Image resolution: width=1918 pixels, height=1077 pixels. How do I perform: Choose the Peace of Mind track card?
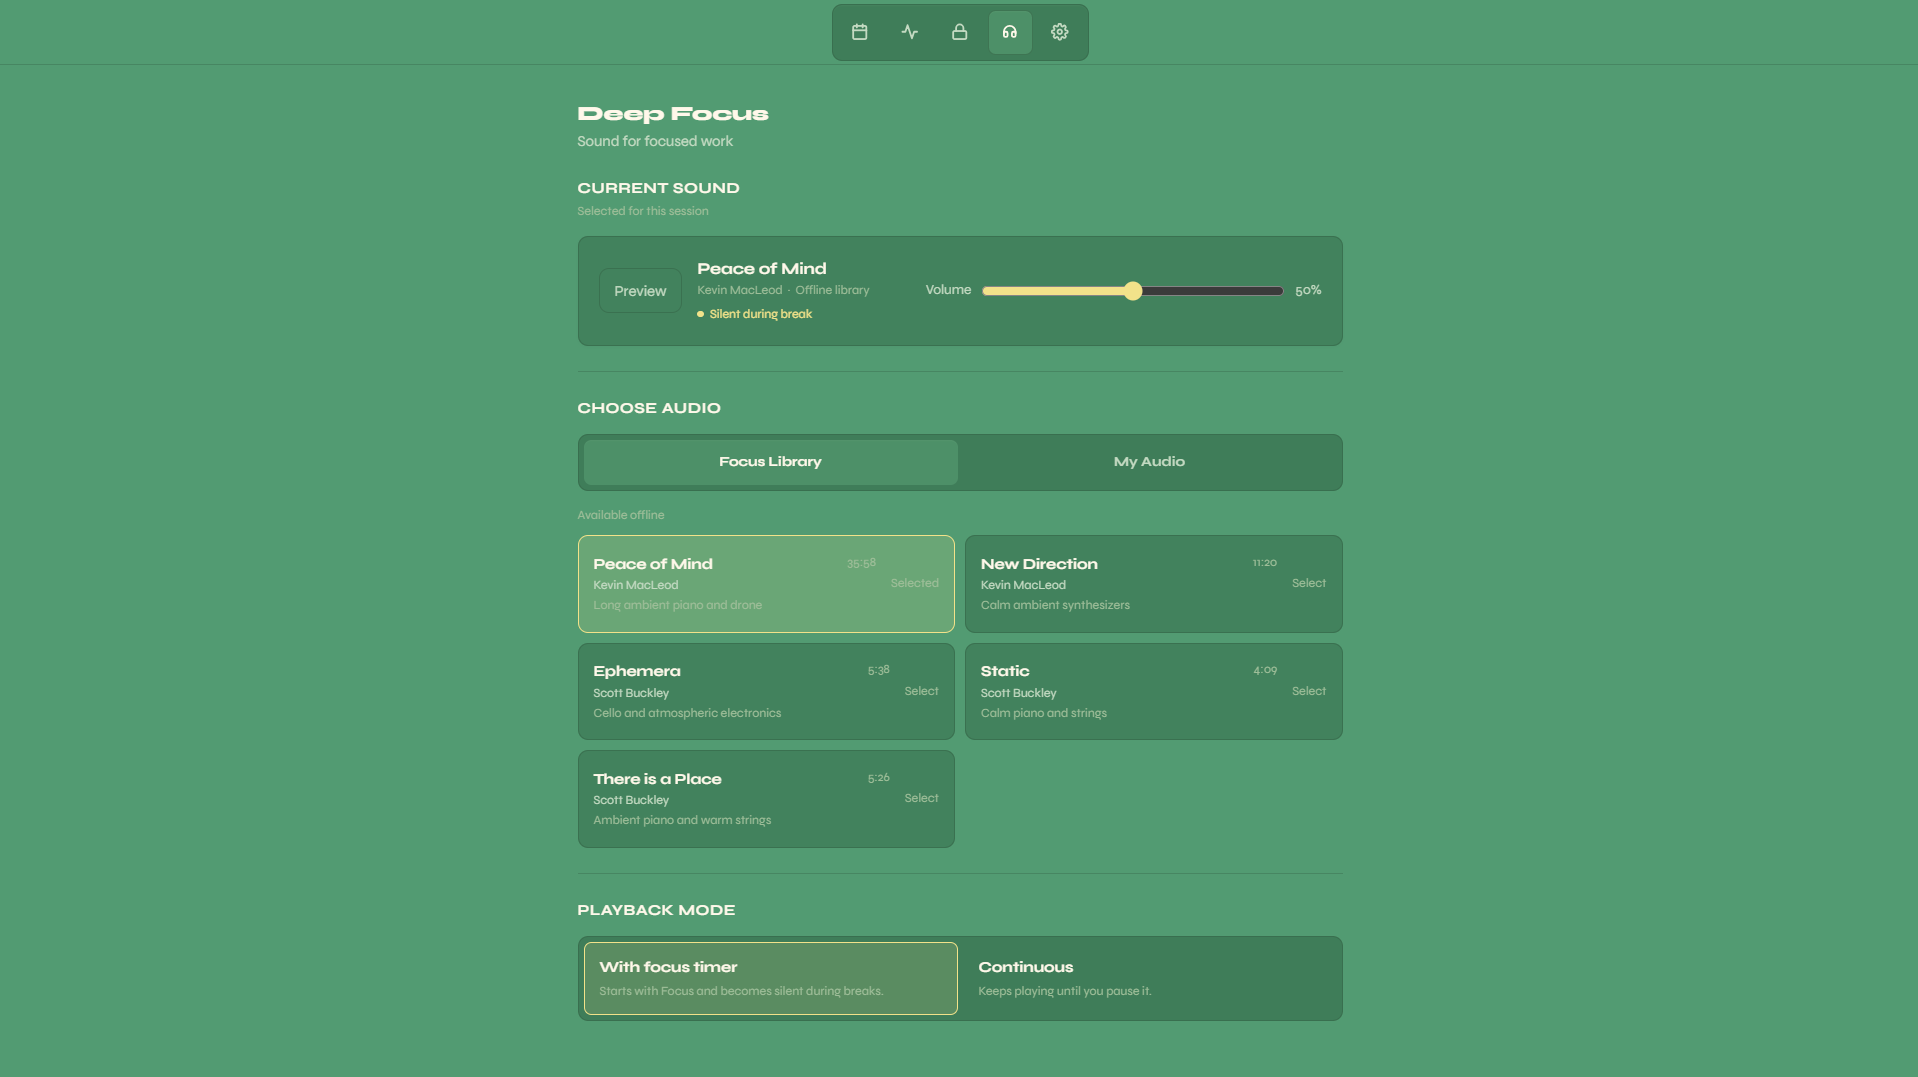766,584
